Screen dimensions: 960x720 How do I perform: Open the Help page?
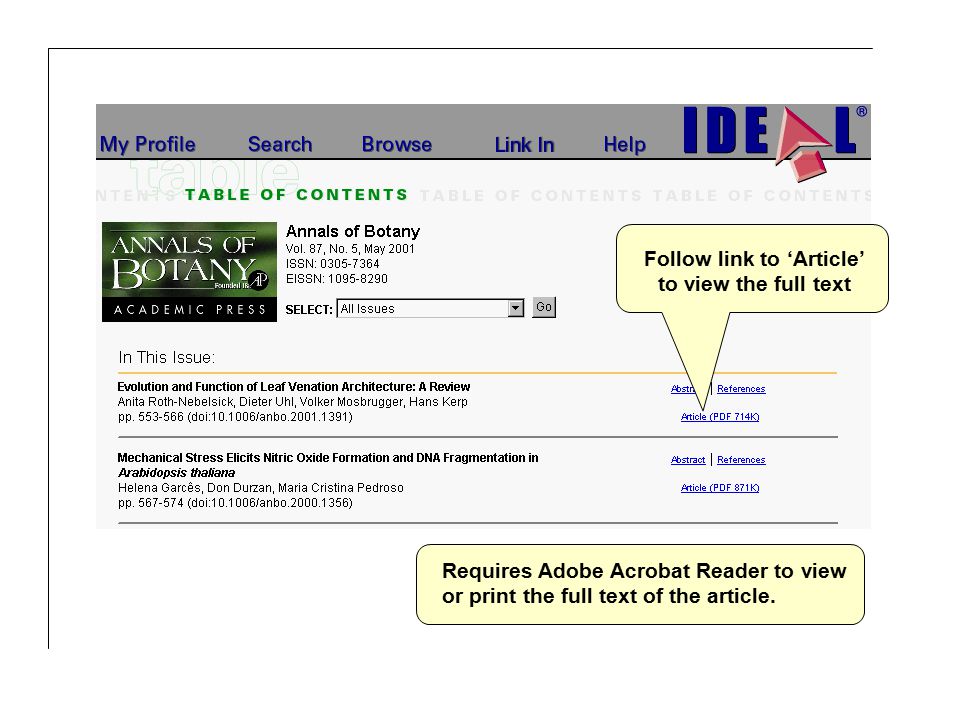(624, 145)
